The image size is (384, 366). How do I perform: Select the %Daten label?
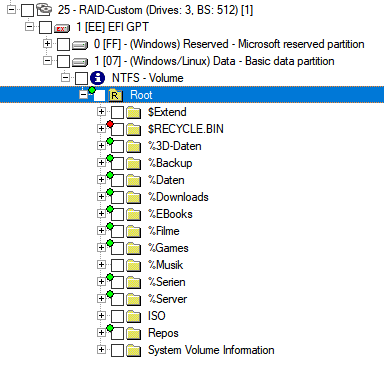(x=166, y=180)
